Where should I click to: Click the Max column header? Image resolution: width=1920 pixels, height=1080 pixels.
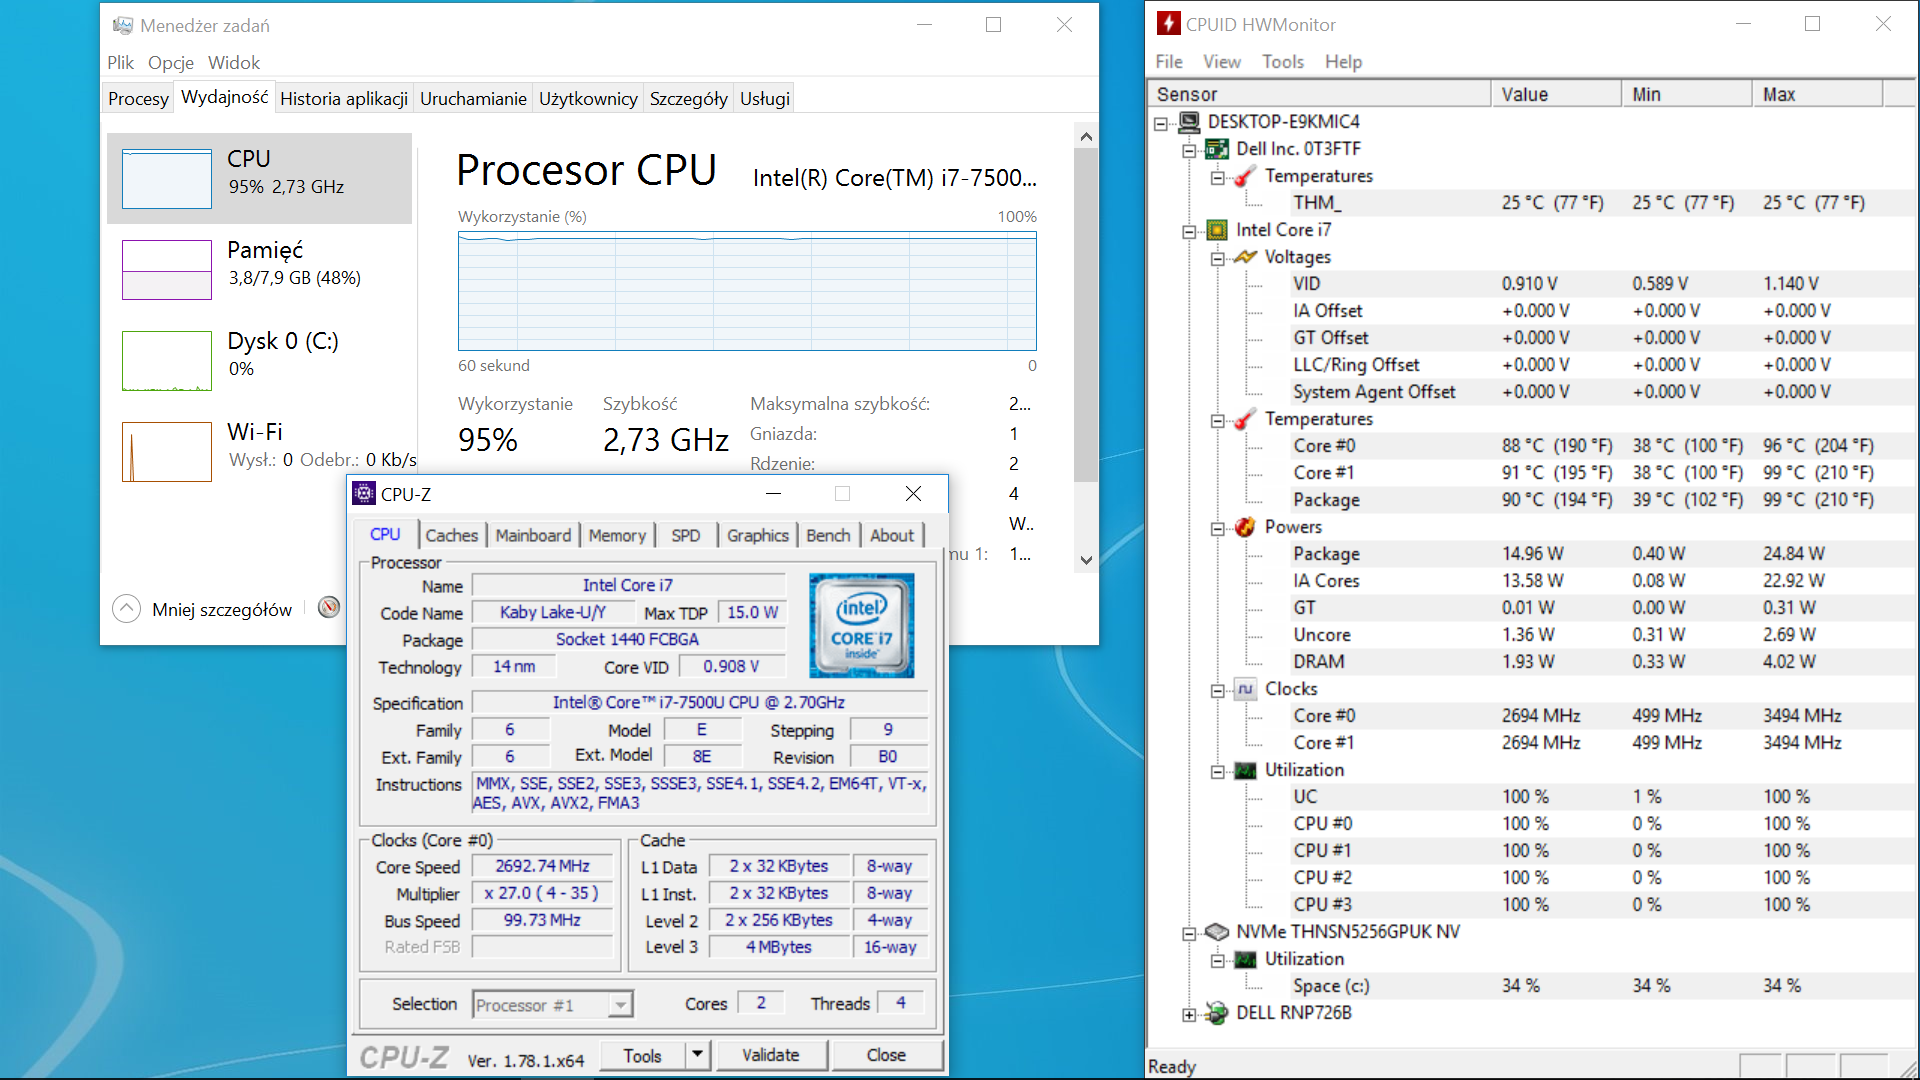click(x=1817, y=94)
